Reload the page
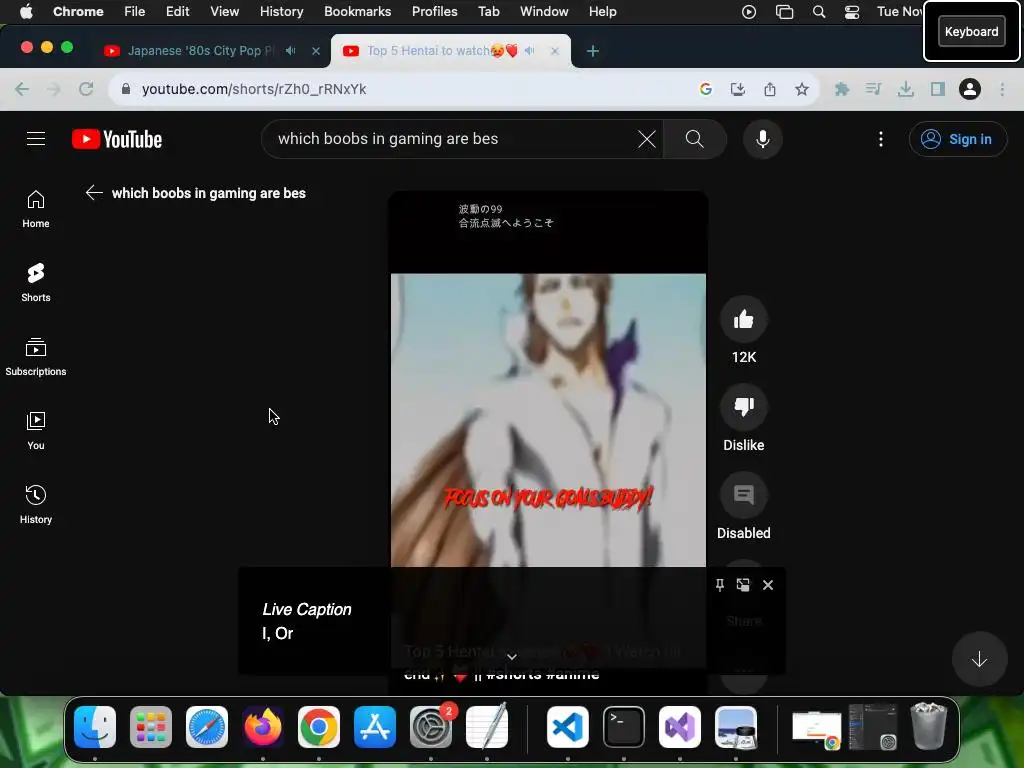The width and height of the screenshot is (1024, 768). point(86,89)
